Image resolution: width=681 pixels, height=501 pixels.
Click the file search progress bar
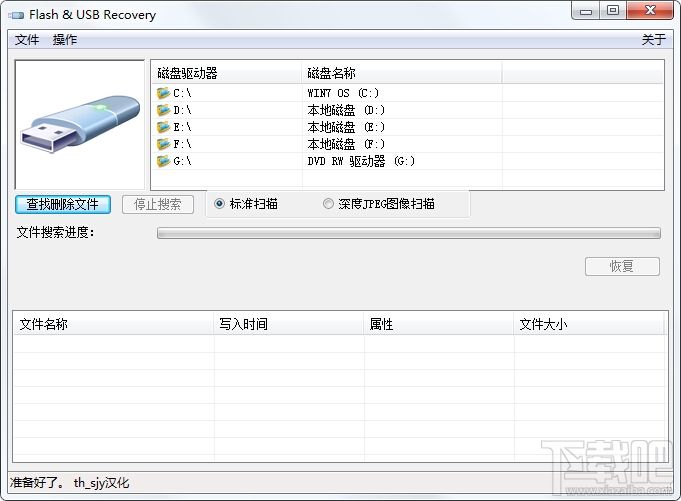click(x=409, y=233)
